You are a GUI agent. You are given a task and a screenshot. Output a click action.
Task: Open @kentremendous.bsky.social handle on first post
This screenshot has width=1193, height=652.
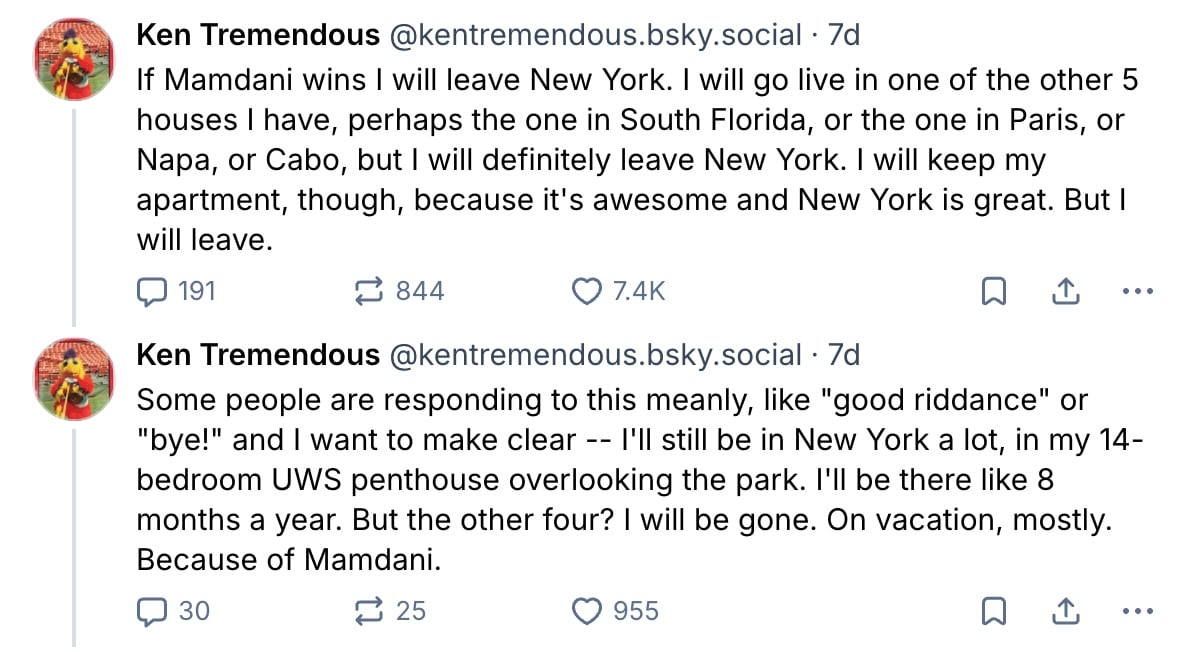pos(595,36)
